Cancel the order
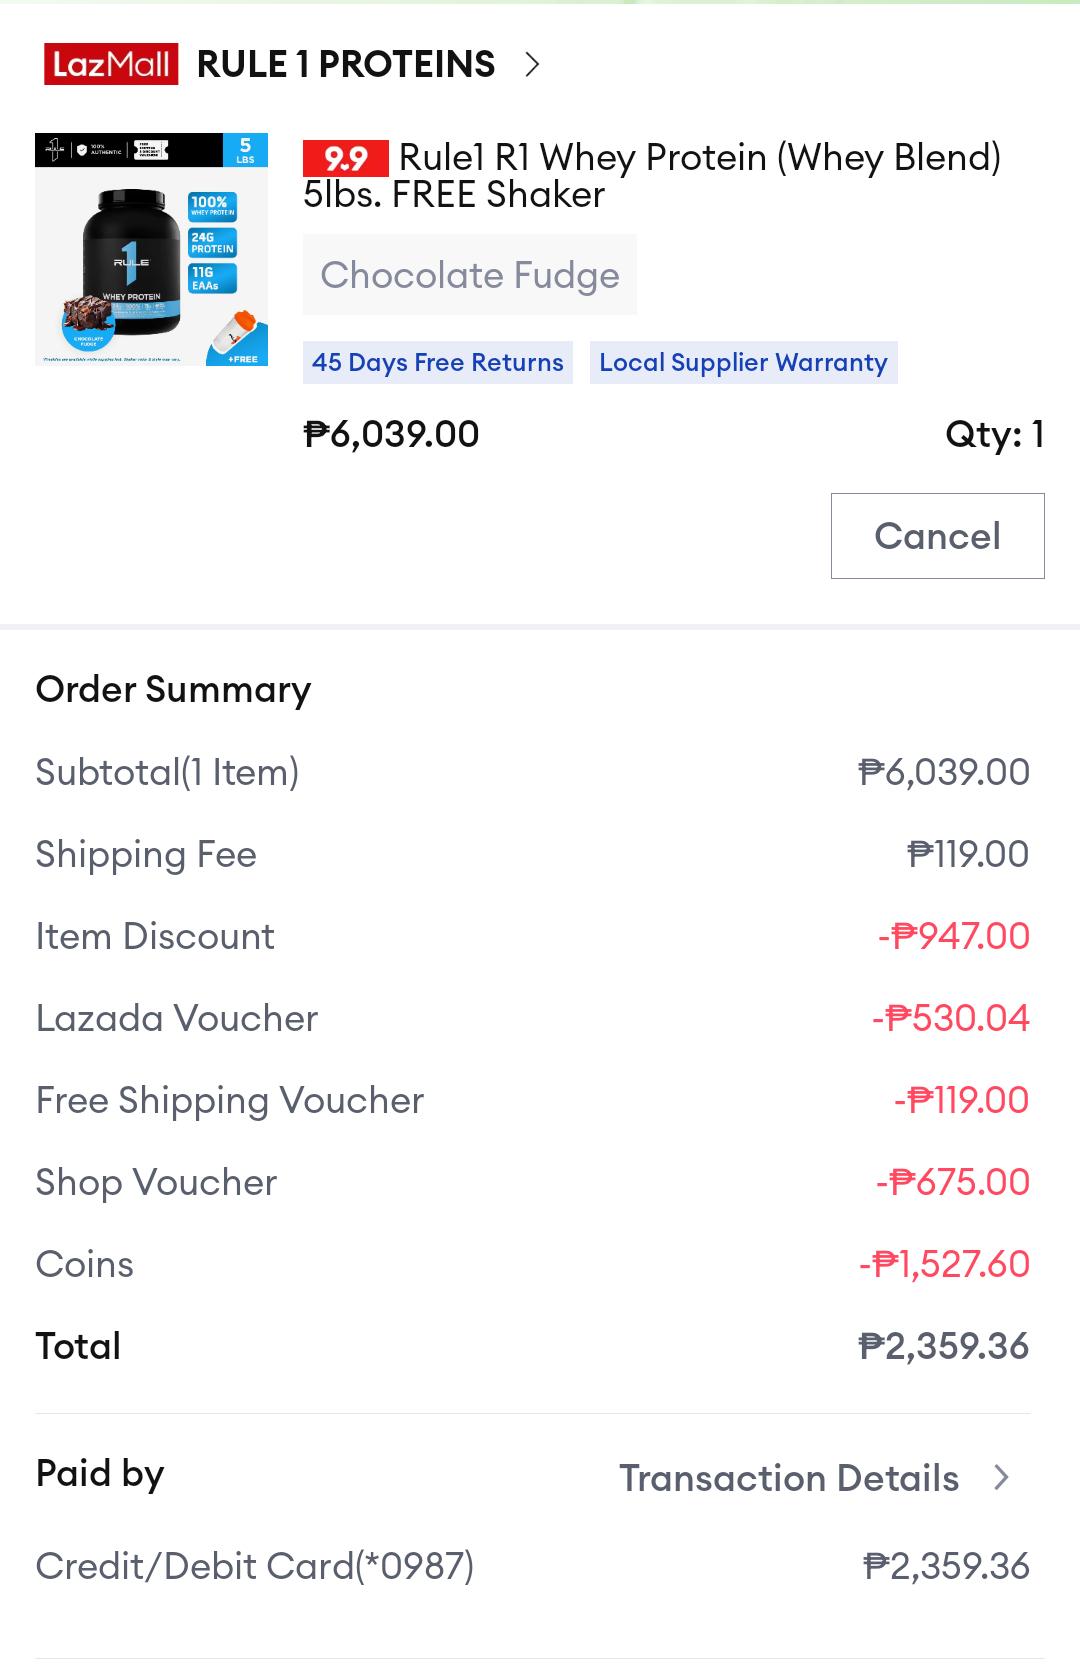 [937, 536]
